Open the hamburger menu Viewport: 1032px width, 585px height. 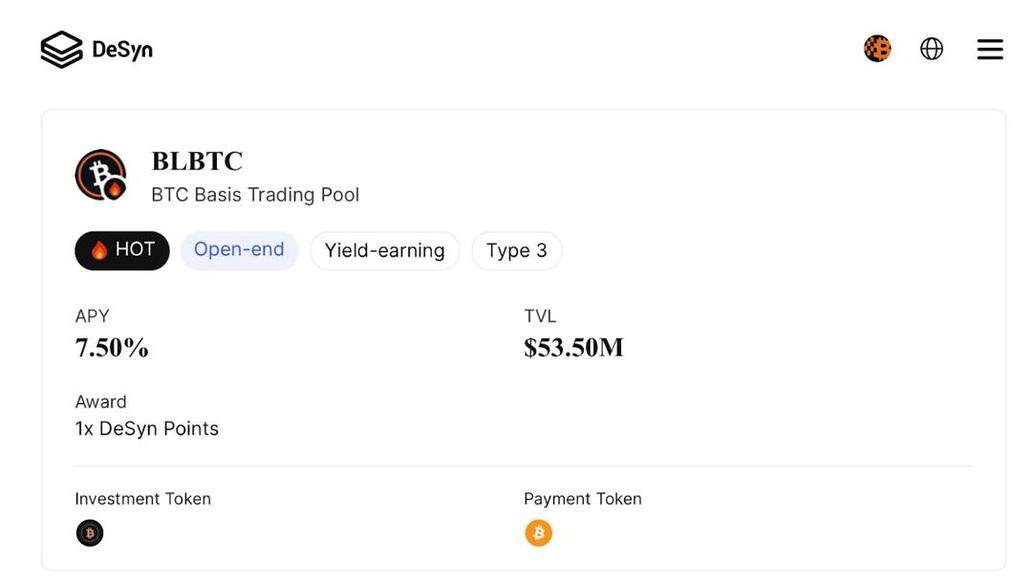coord(990,49)
